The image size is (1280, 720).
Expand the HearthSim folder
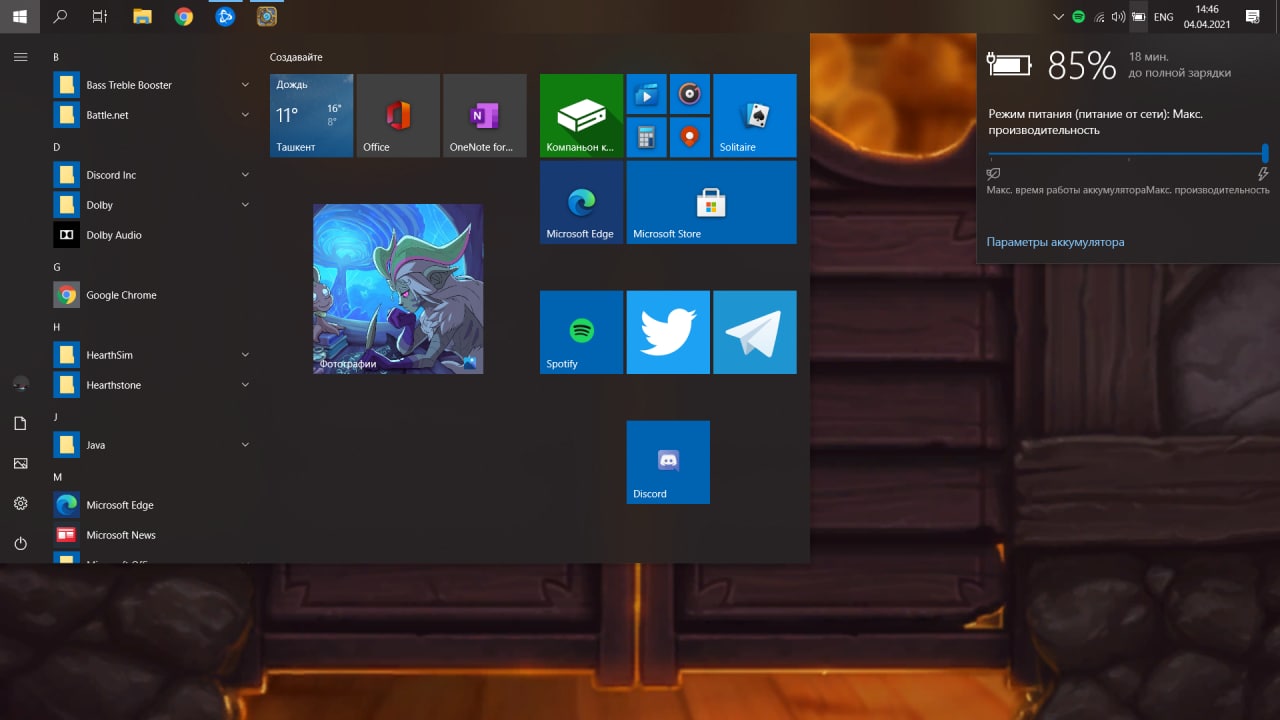(153, 355)
